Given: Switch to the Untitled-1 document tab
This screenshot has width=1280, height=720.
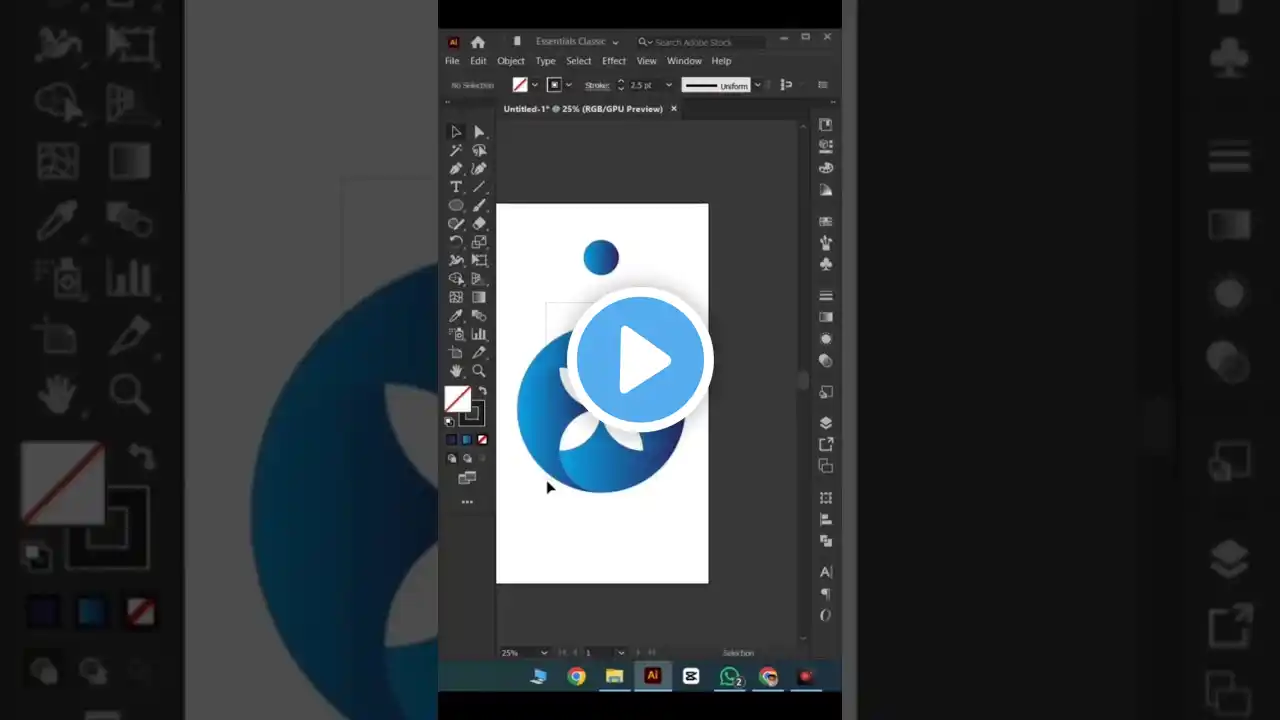Looking at the screenshot, I should pyautogui.click(x=583, y=109).
